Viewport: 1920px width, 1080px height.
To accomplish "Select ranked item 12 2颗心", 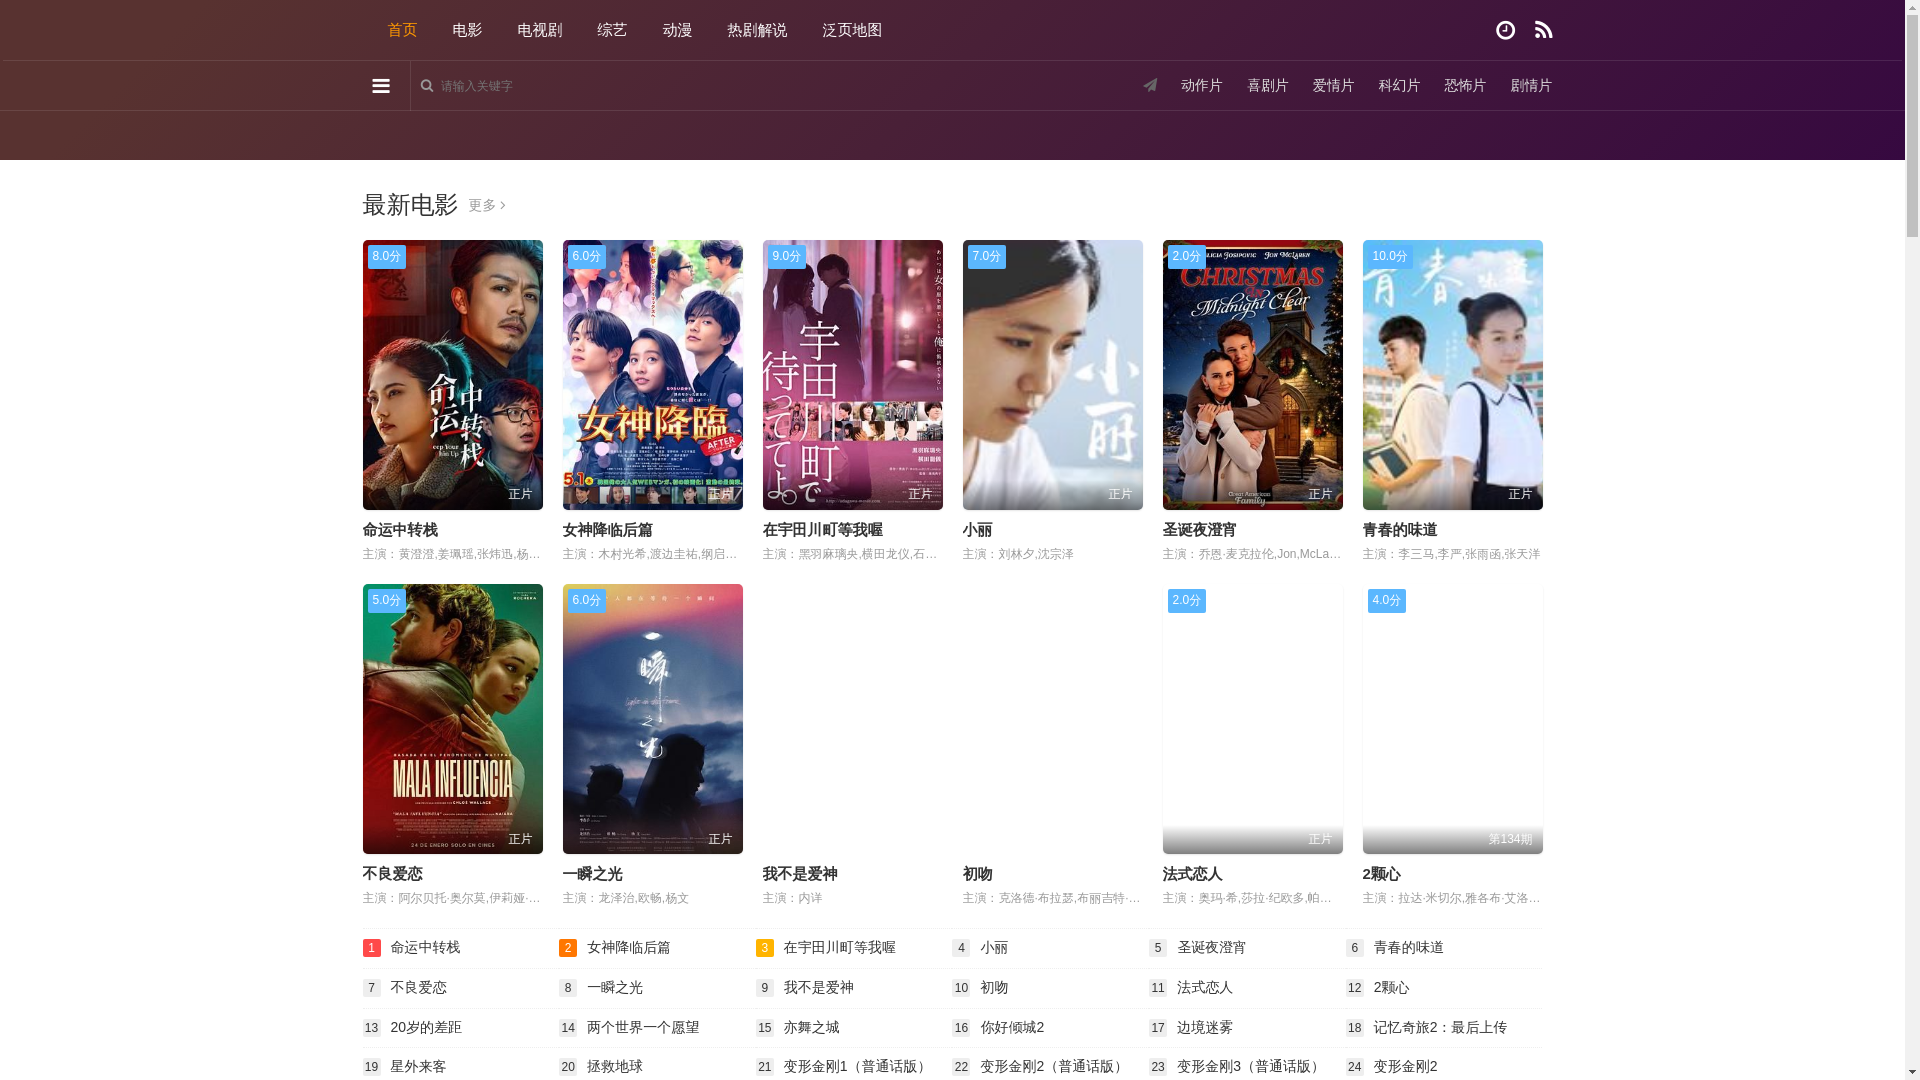I will [x=1391, y=987].
